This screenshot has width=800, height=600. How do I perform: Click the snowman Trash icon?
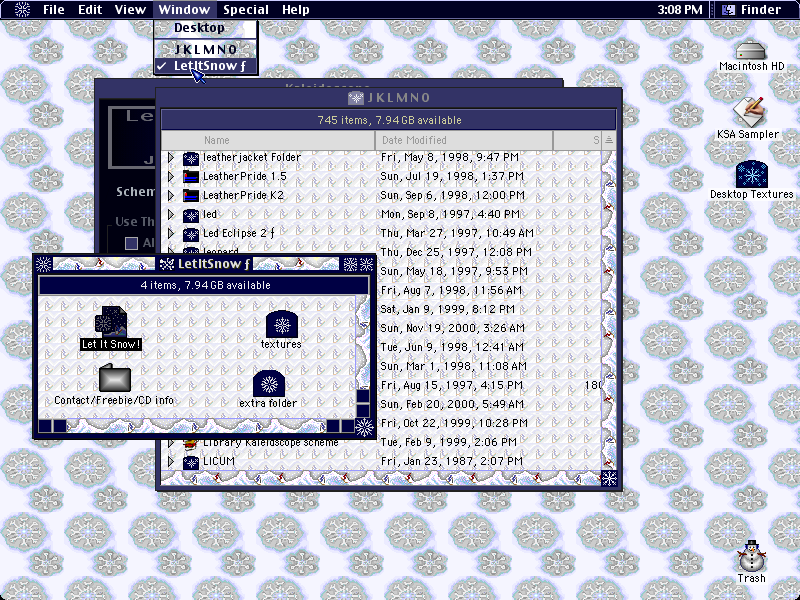click(x=752, y=556)
